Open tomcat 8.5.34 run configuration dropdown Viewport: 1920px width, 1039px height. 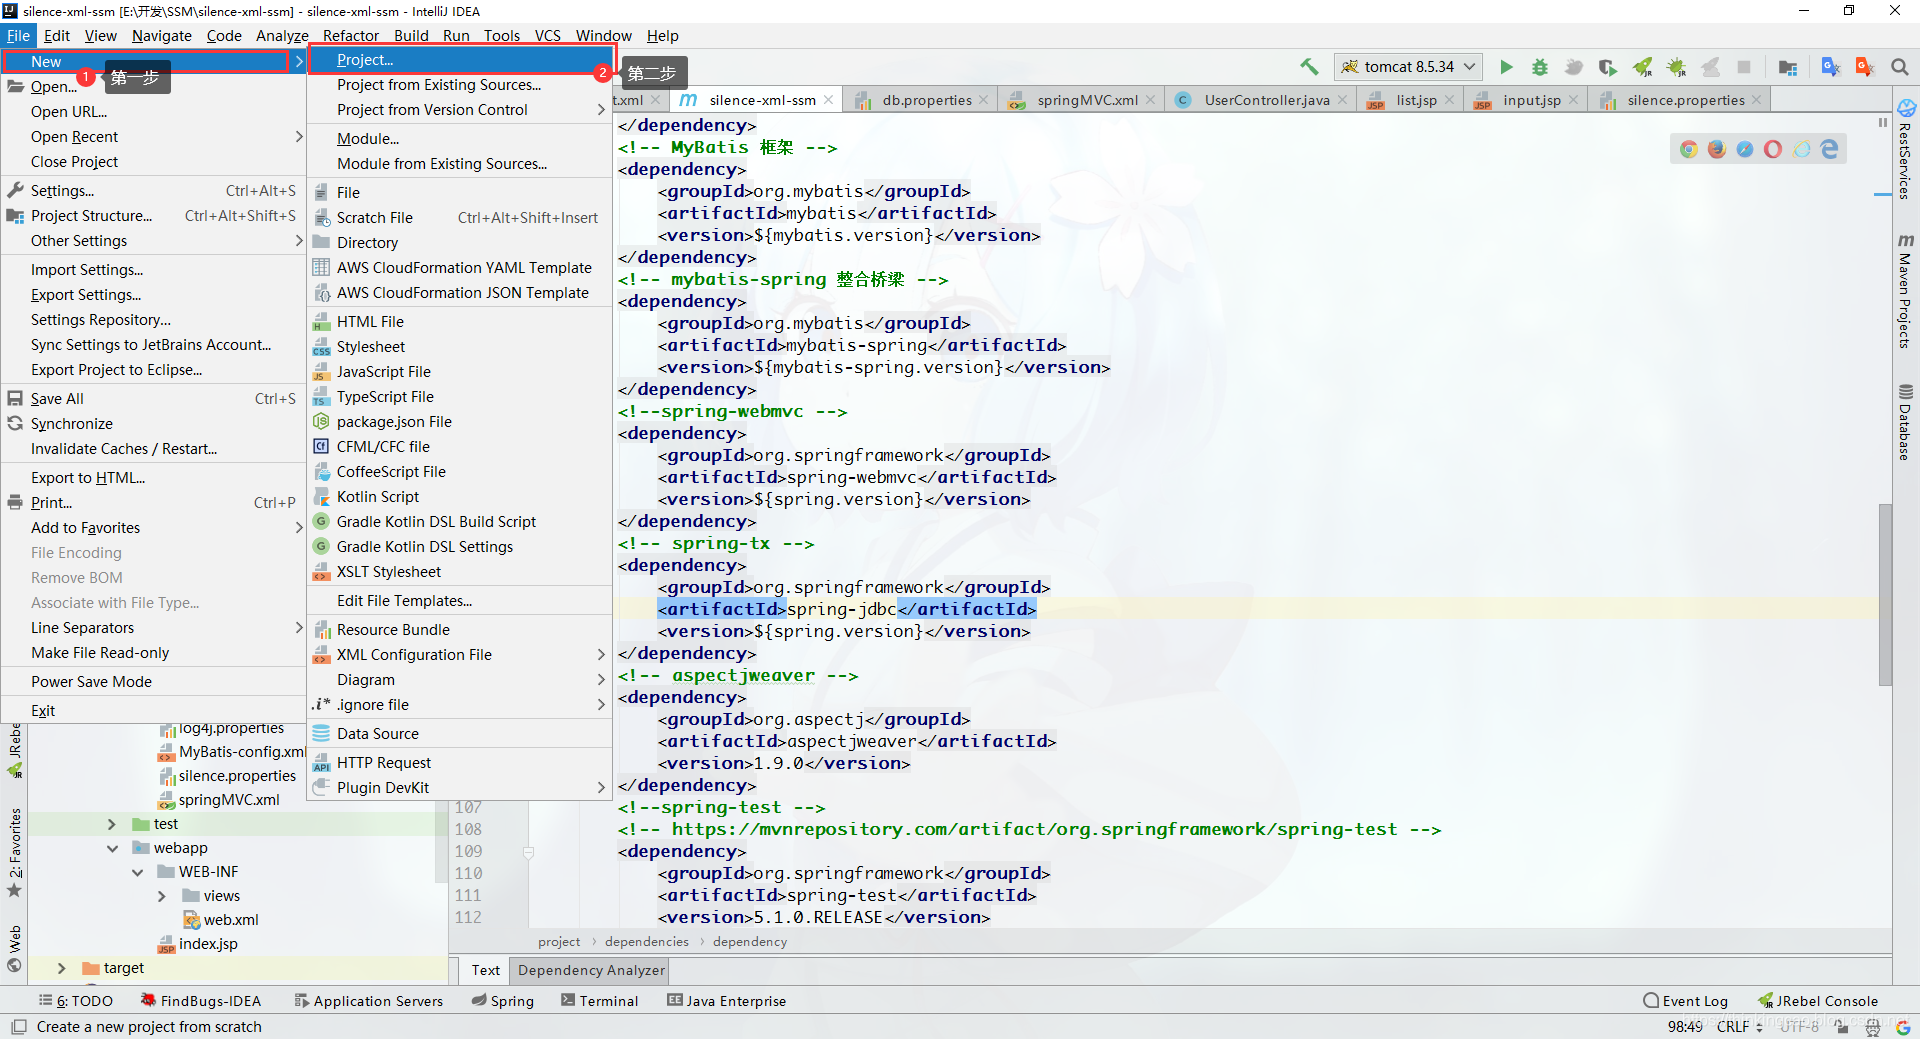[1408, 67]
